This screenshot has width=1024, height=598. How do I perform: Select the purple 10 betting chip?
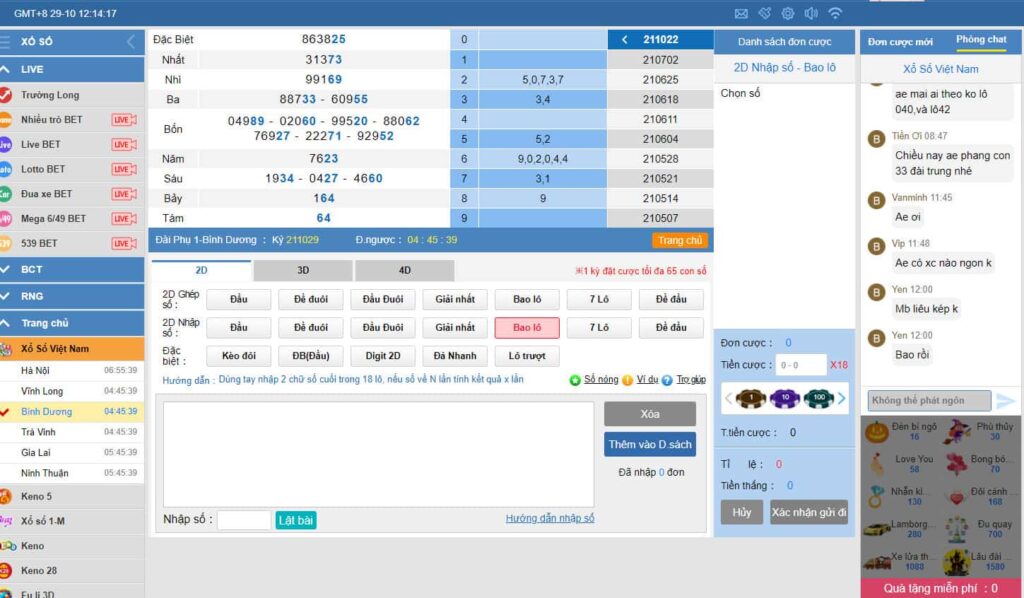786,398
